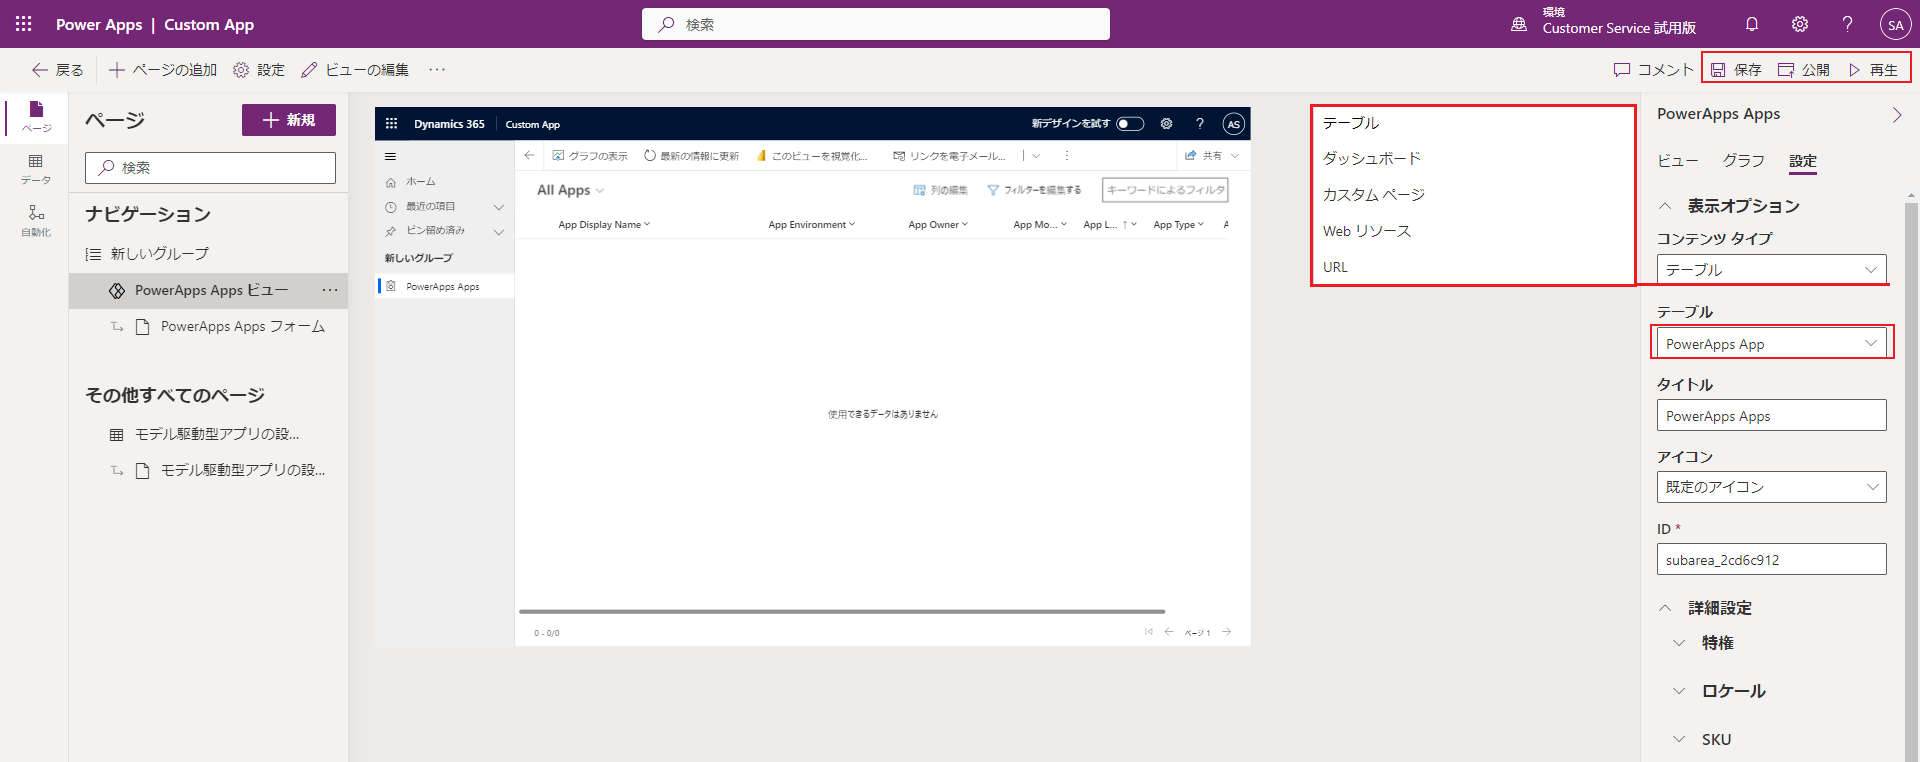Click ページの追加 to add a page
Viewport: 1920px width, 762px height.
pos(163,70)
